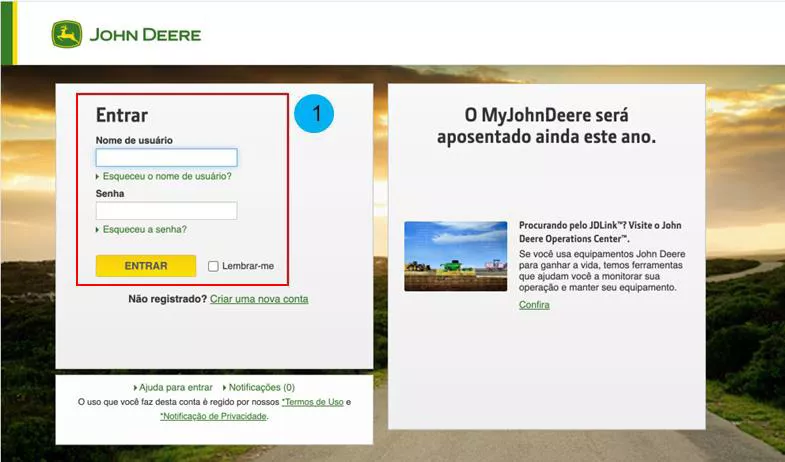This screenshot has width=785, height=462.
Task: Open the Esqueceu o nome de usuário link
Action: (167, 176)
